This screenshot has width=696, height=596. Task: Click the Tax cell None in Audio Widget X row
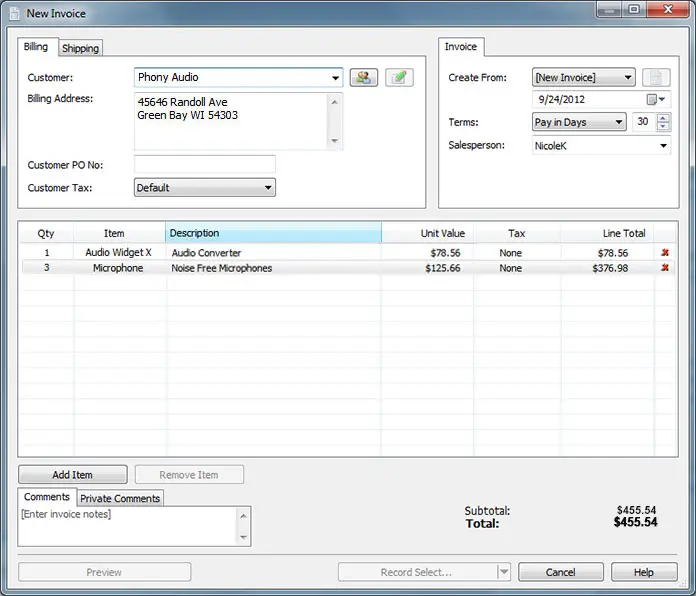click(x=517, y=253)
